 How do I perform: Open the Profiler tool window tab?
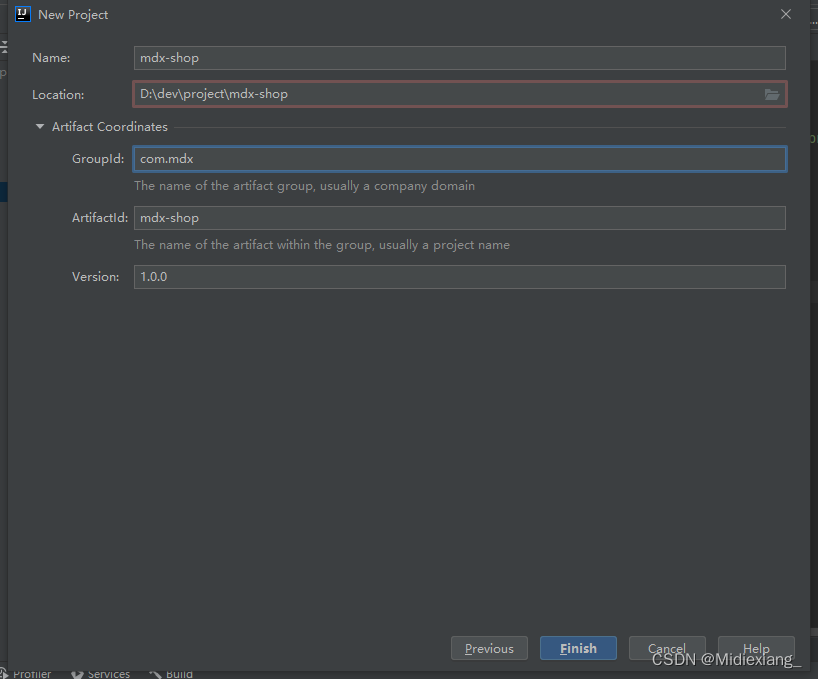(31, 674)
